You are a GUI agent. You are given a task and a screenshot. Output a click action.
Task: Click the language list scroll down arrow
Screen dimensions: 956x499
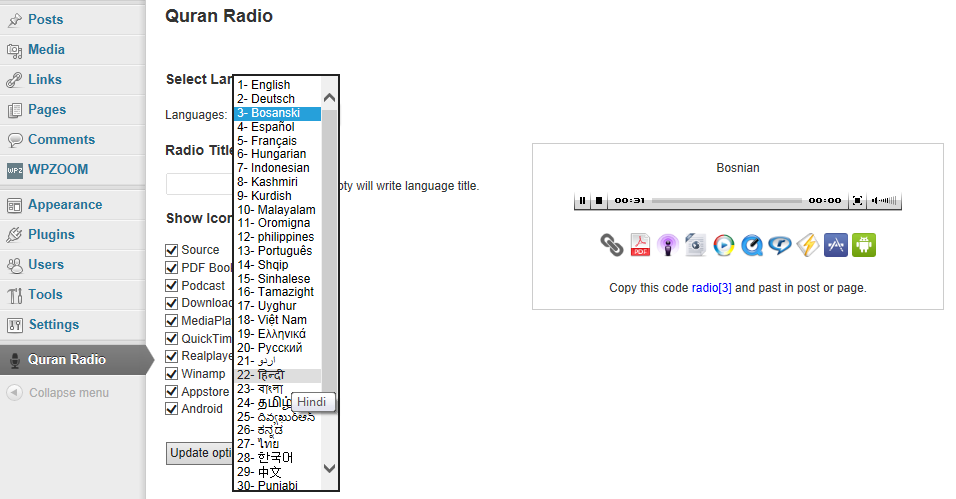[x=329, y=468]
